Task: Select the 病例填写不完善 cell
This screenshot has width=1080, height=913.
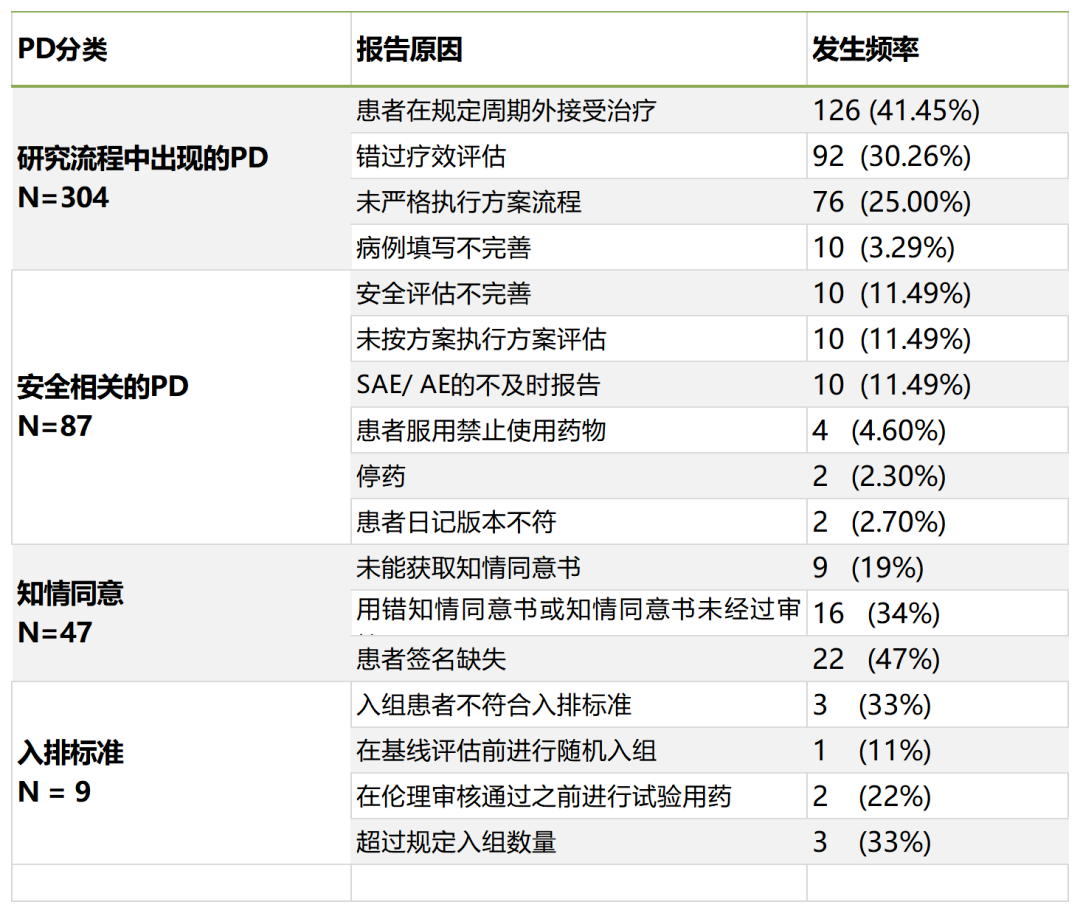Action: (x=445, y=247)
